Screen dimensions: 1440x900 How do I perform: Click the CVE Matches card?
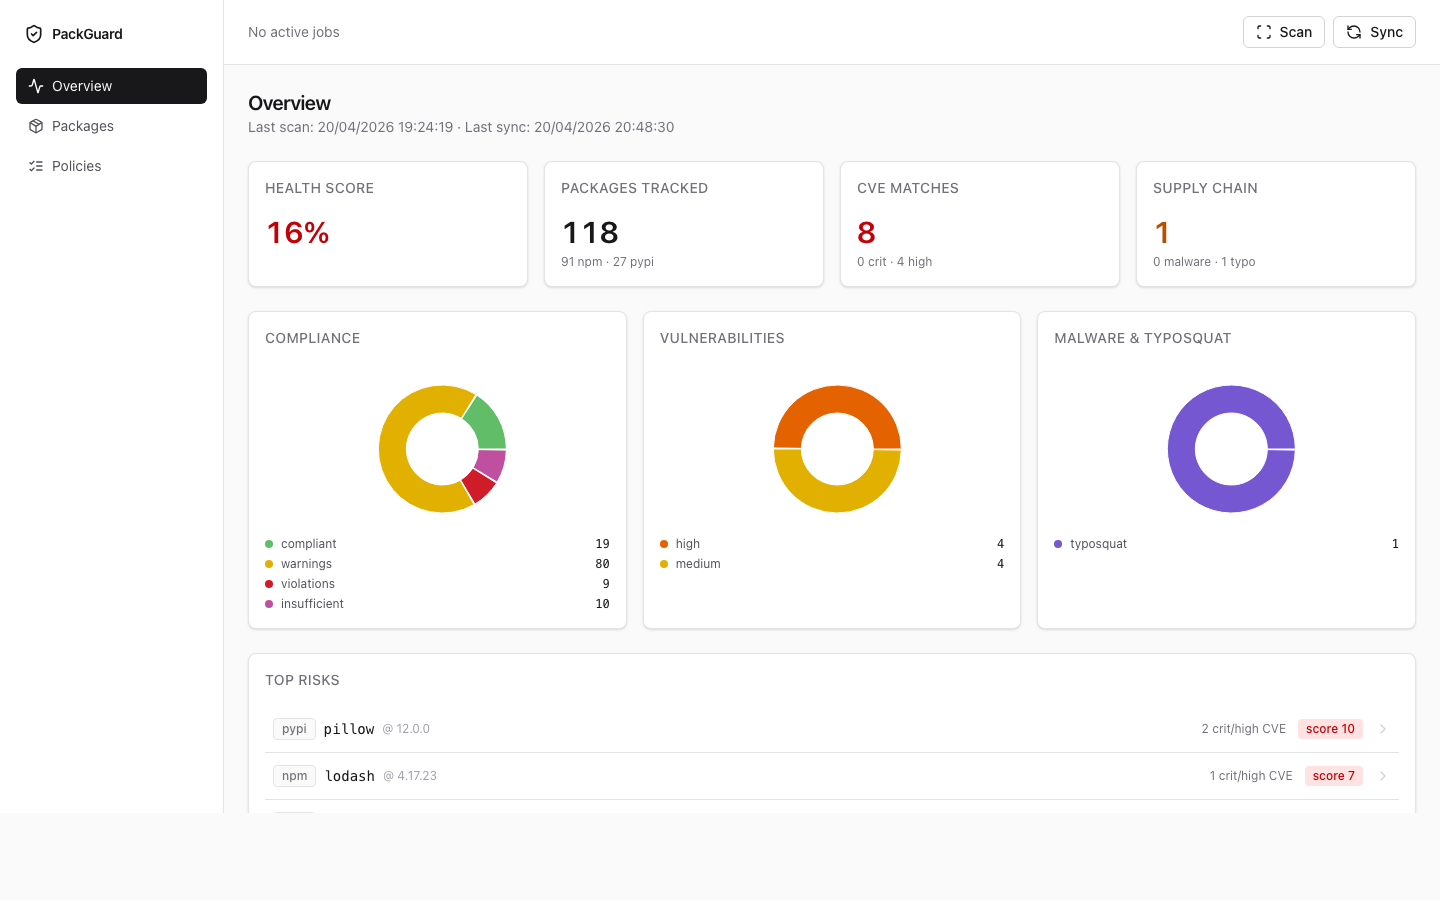click(980, 224)
